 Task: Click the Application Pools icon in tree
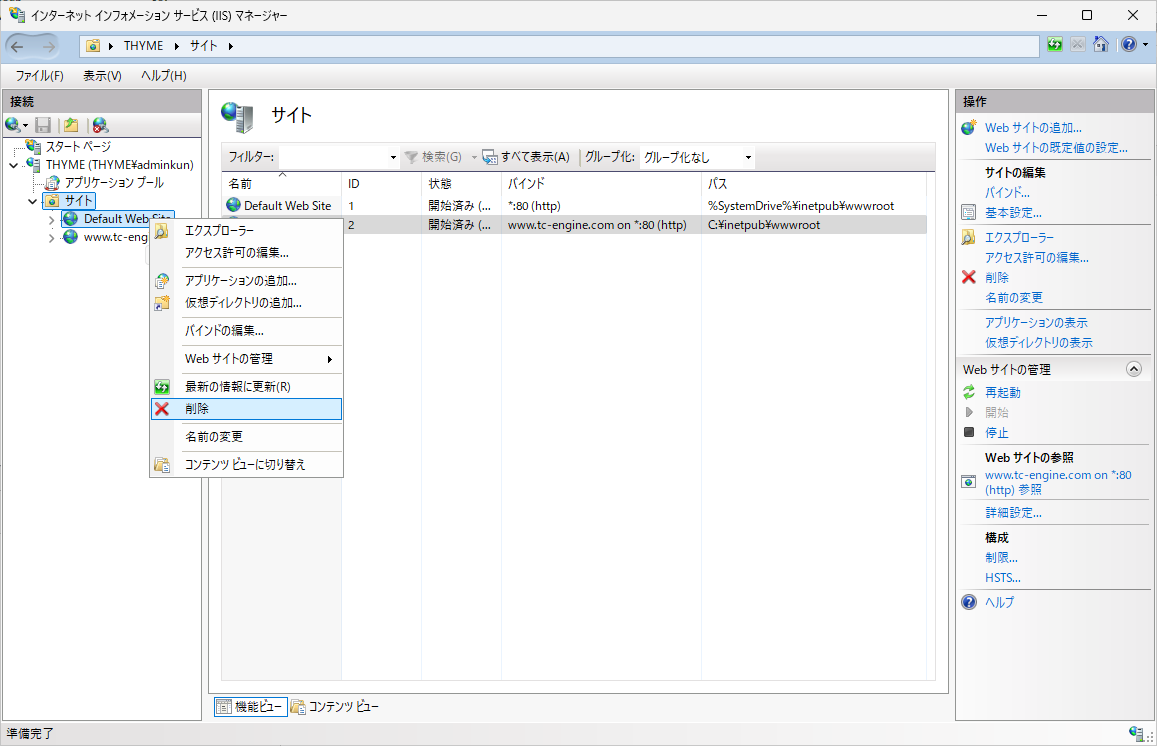click(x=52, y=182)
